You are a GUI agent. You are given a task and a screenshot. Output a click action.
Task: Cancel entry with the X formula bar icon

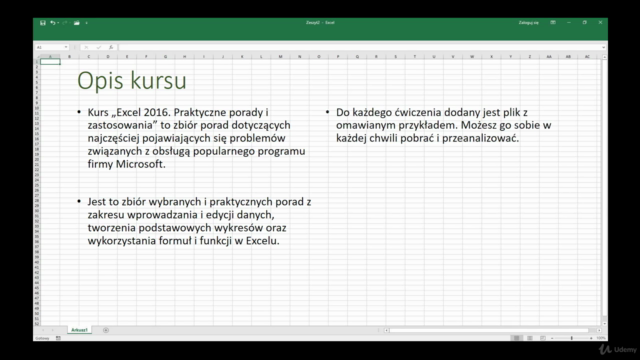pyautogui.click(x=86, y=47)
